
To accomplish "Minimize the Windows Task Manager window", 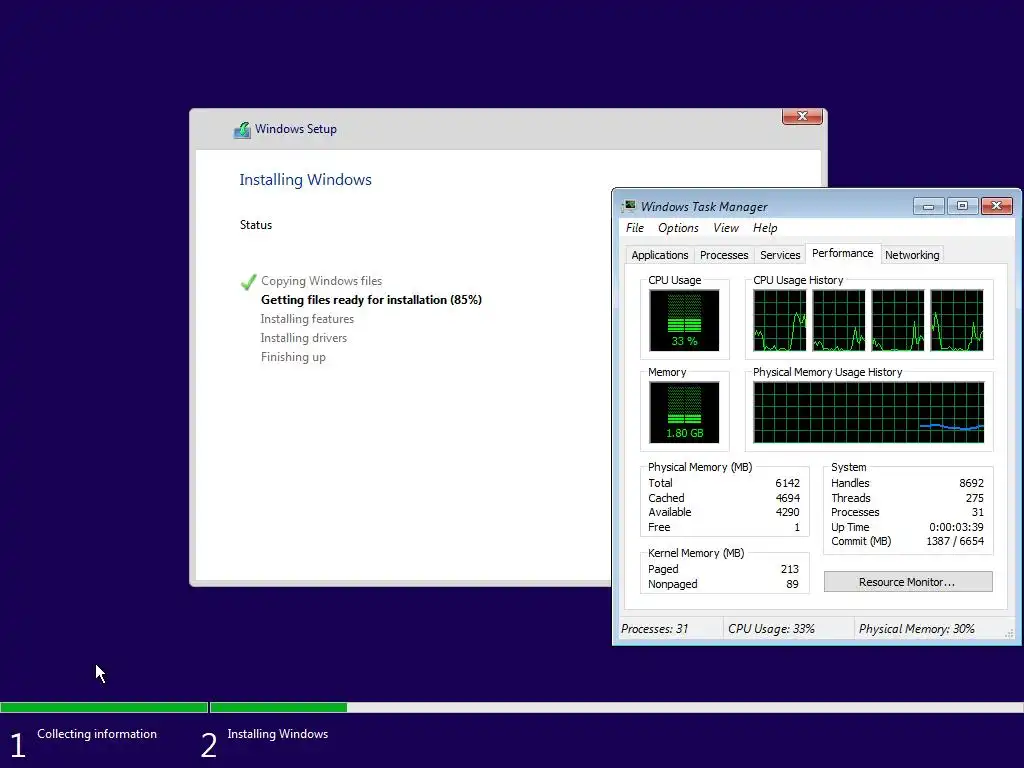I will [x=928, y=206].
